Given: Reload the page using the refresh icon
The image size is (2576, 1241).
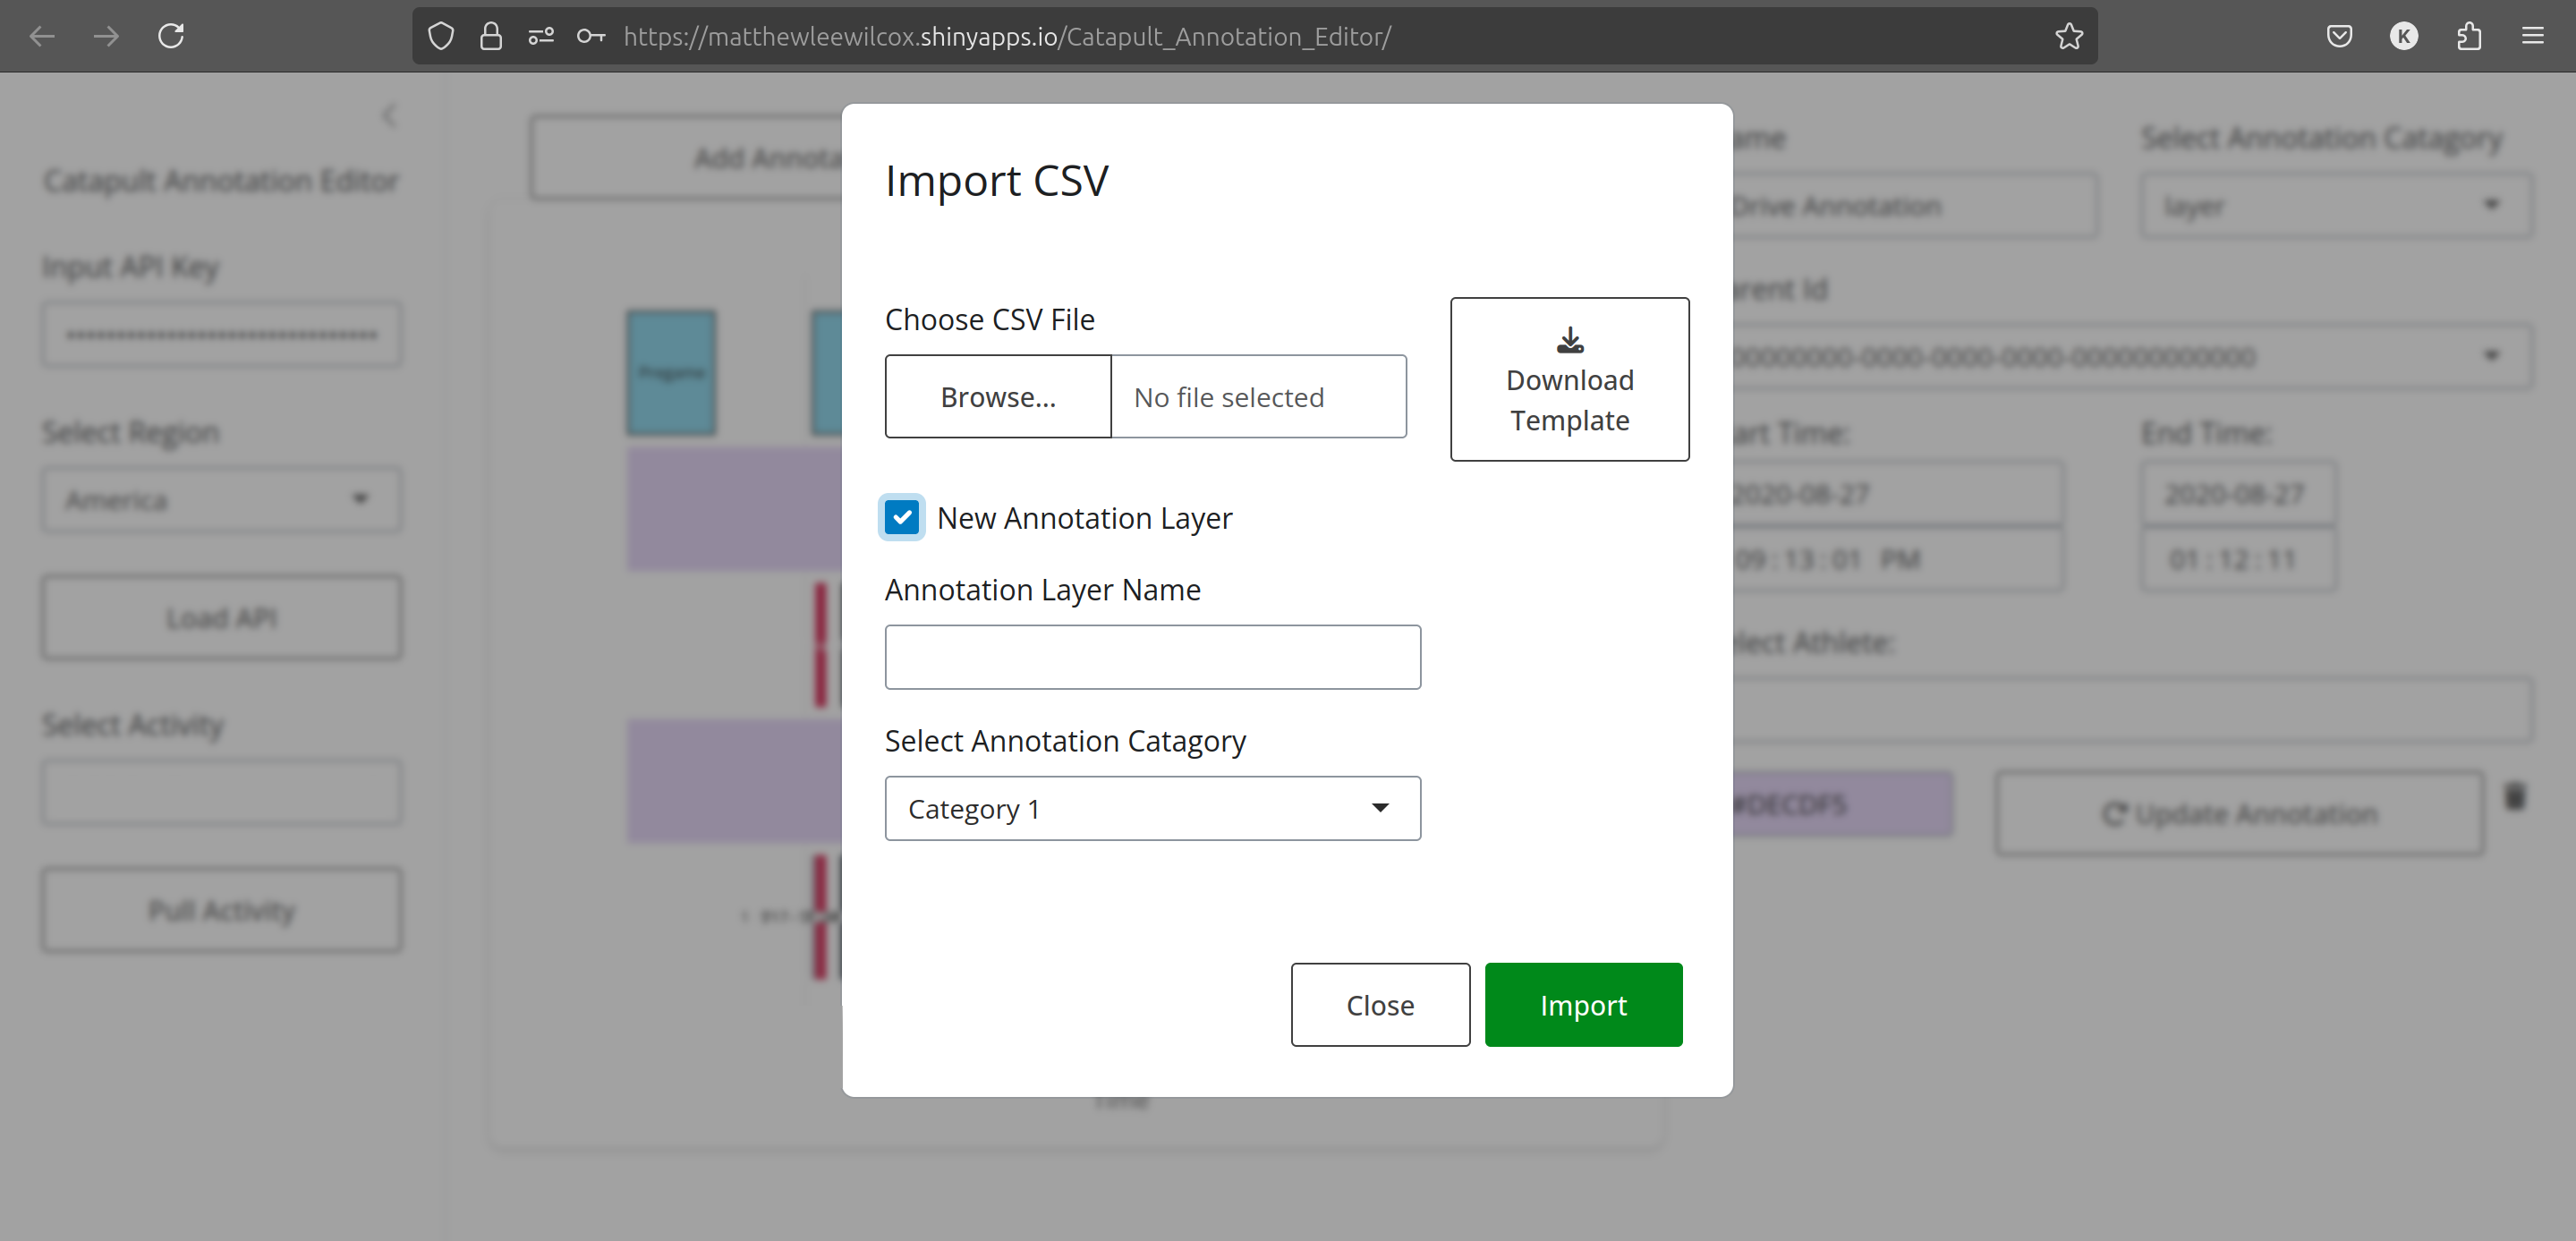Looking at the screenshot, I should tap(171, 36).
